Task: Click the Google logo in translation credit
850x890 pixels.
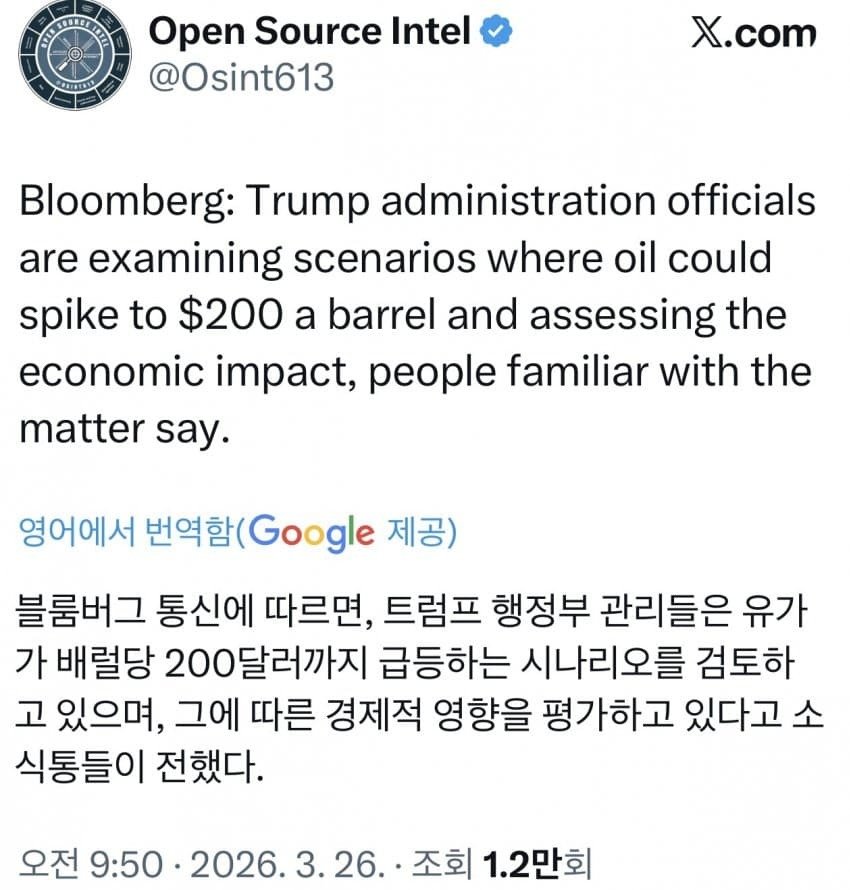Action: point(311,532)
